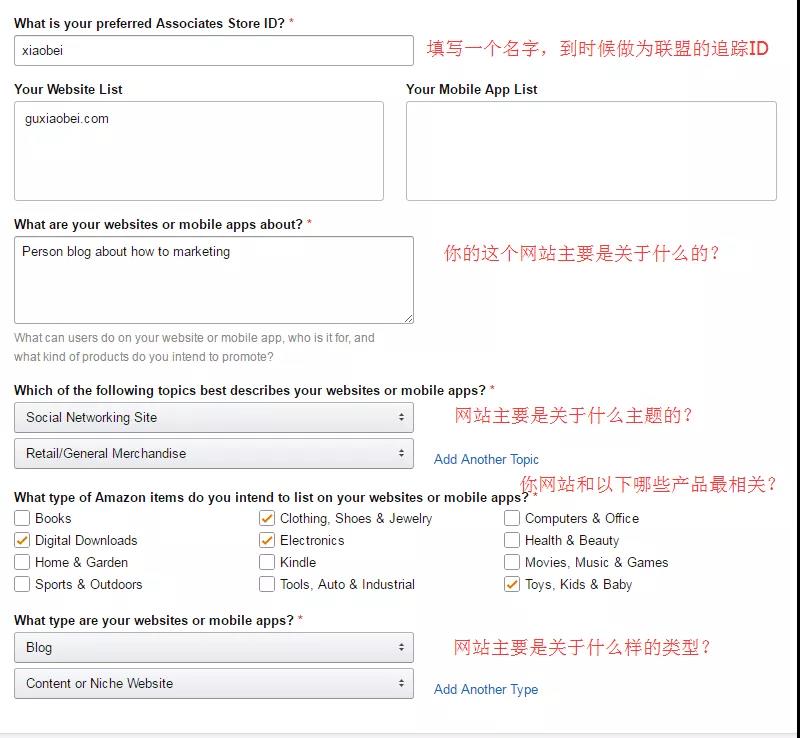Open the Retail/General Merchandise dropdown

(x=213, y=453)
